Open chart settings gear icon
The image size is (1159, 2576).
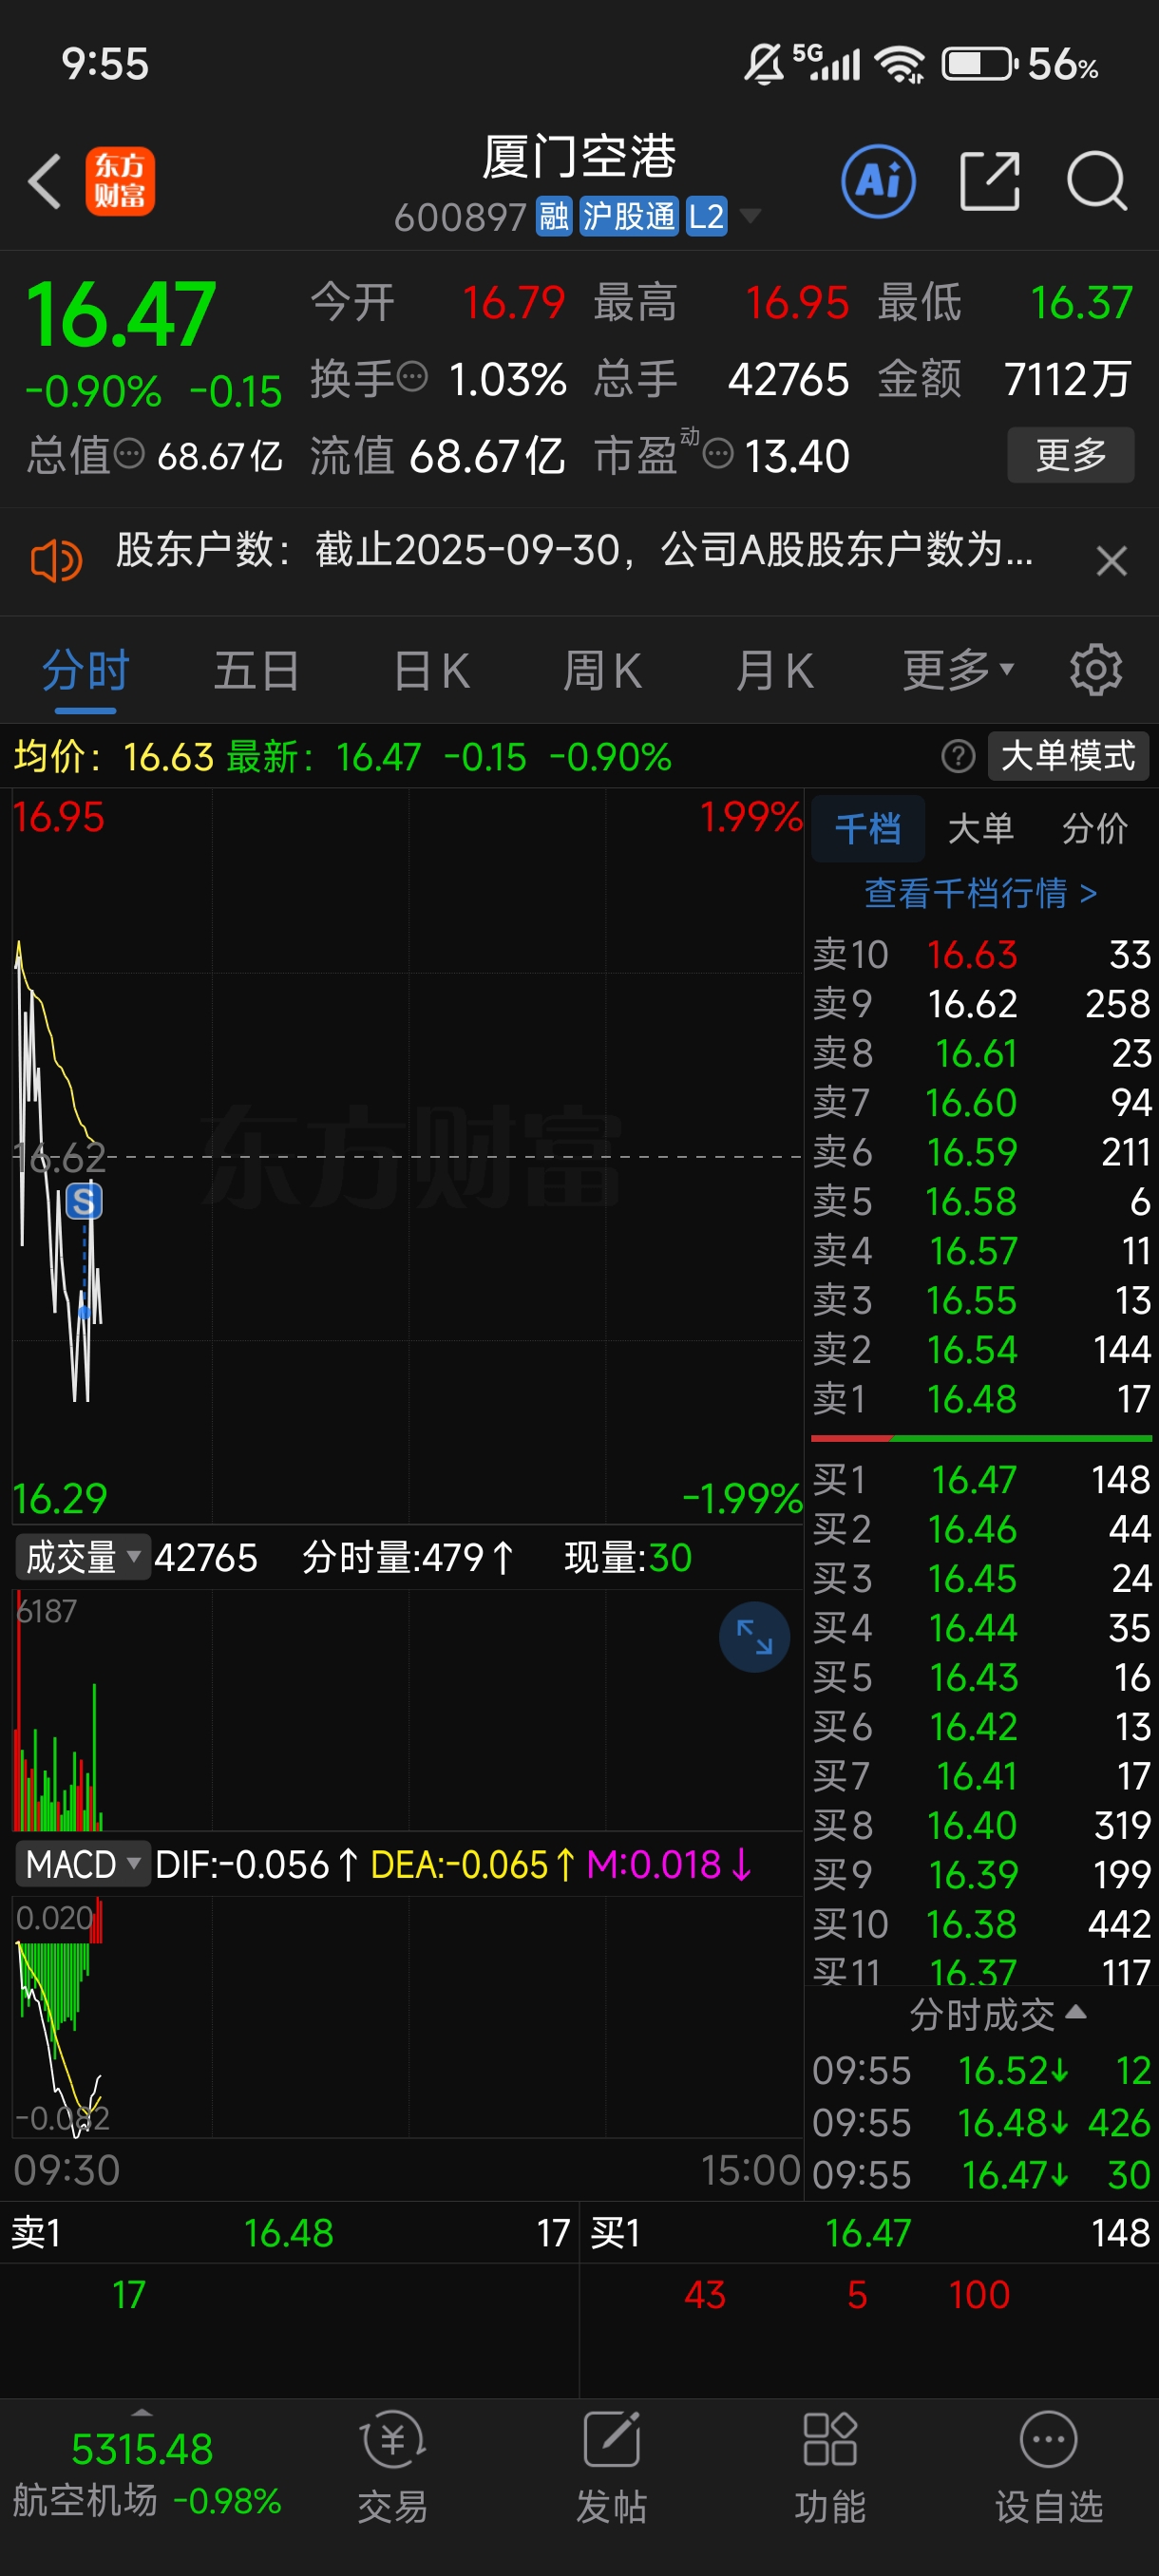(1096, 670)
